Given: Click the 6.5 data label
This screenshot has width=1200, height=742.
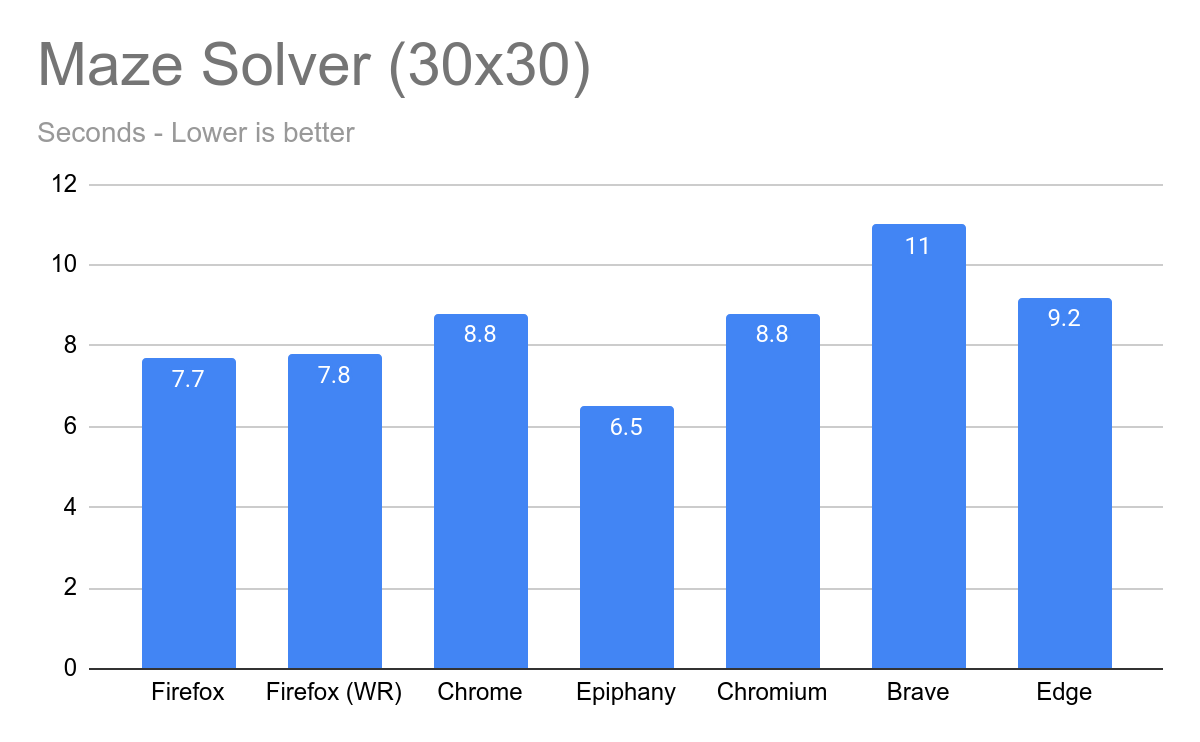Looking at the screenshot, I should click(626, 427).
